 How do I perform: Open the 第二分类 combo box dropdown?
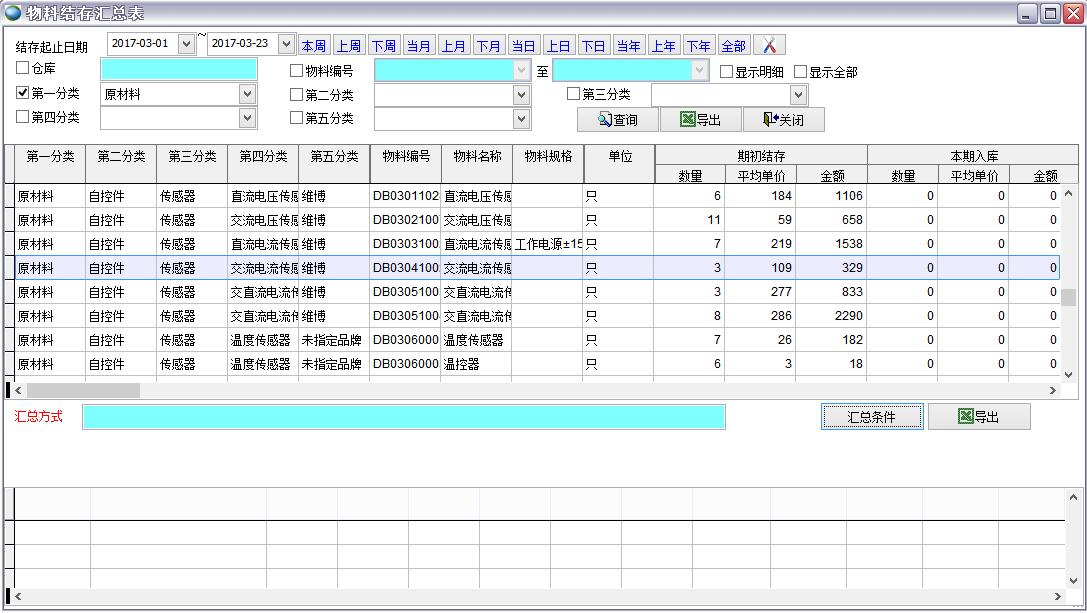pyautogui.click(x=519, y=94)
